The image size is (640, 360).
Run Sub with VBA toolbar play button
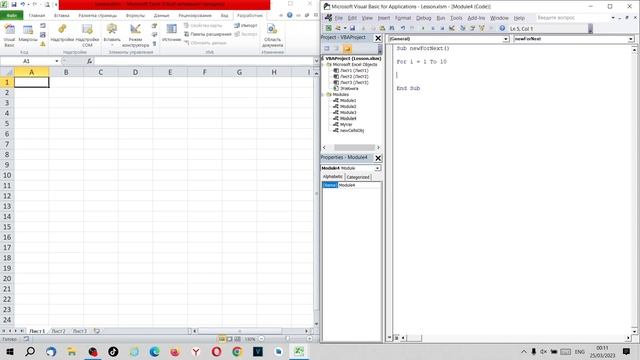423,28
